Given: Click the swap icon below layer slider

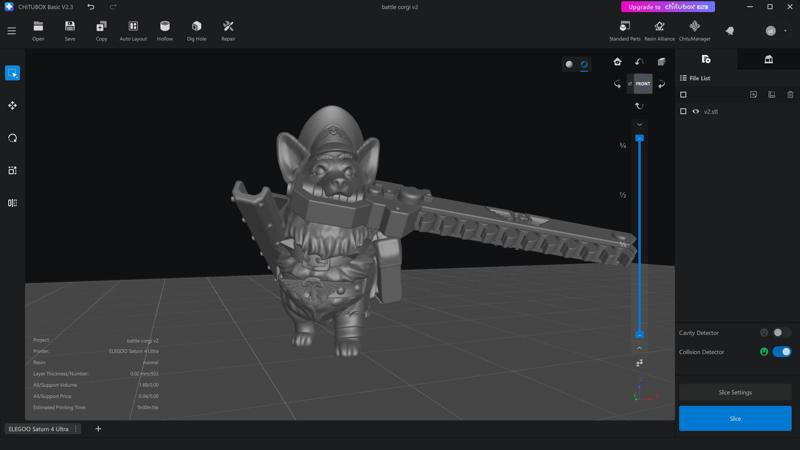Looking at the screenshot, I should (x=639, y=363).
